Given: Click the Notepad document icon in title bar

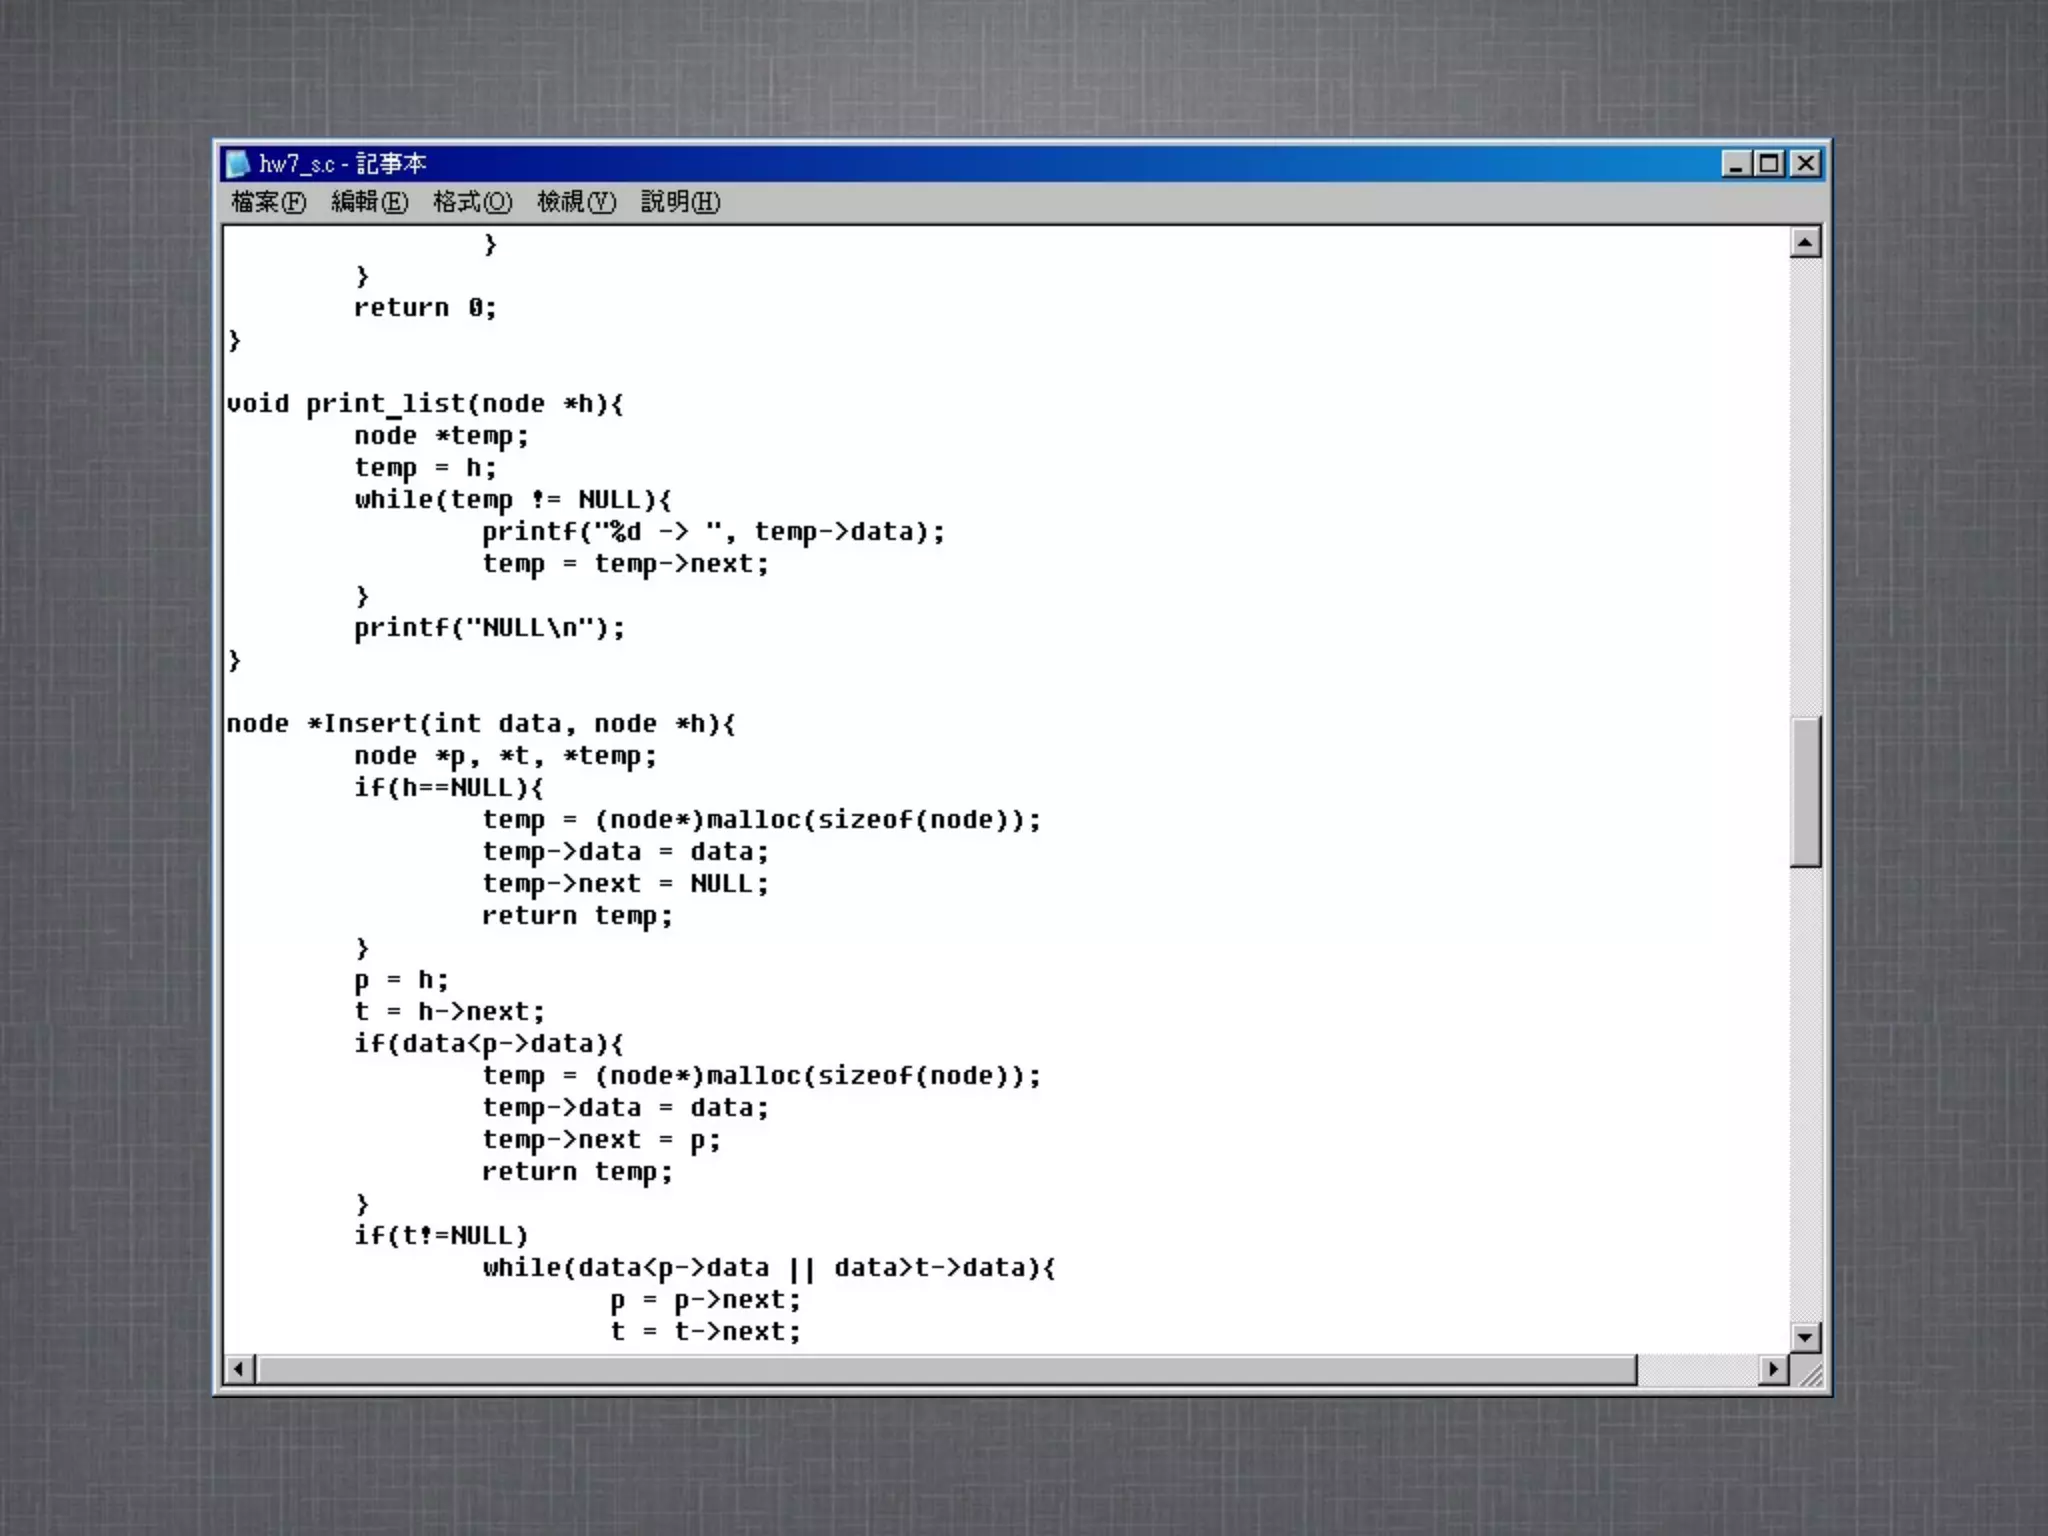Looking at the screenshot, I should coord(238,164).
